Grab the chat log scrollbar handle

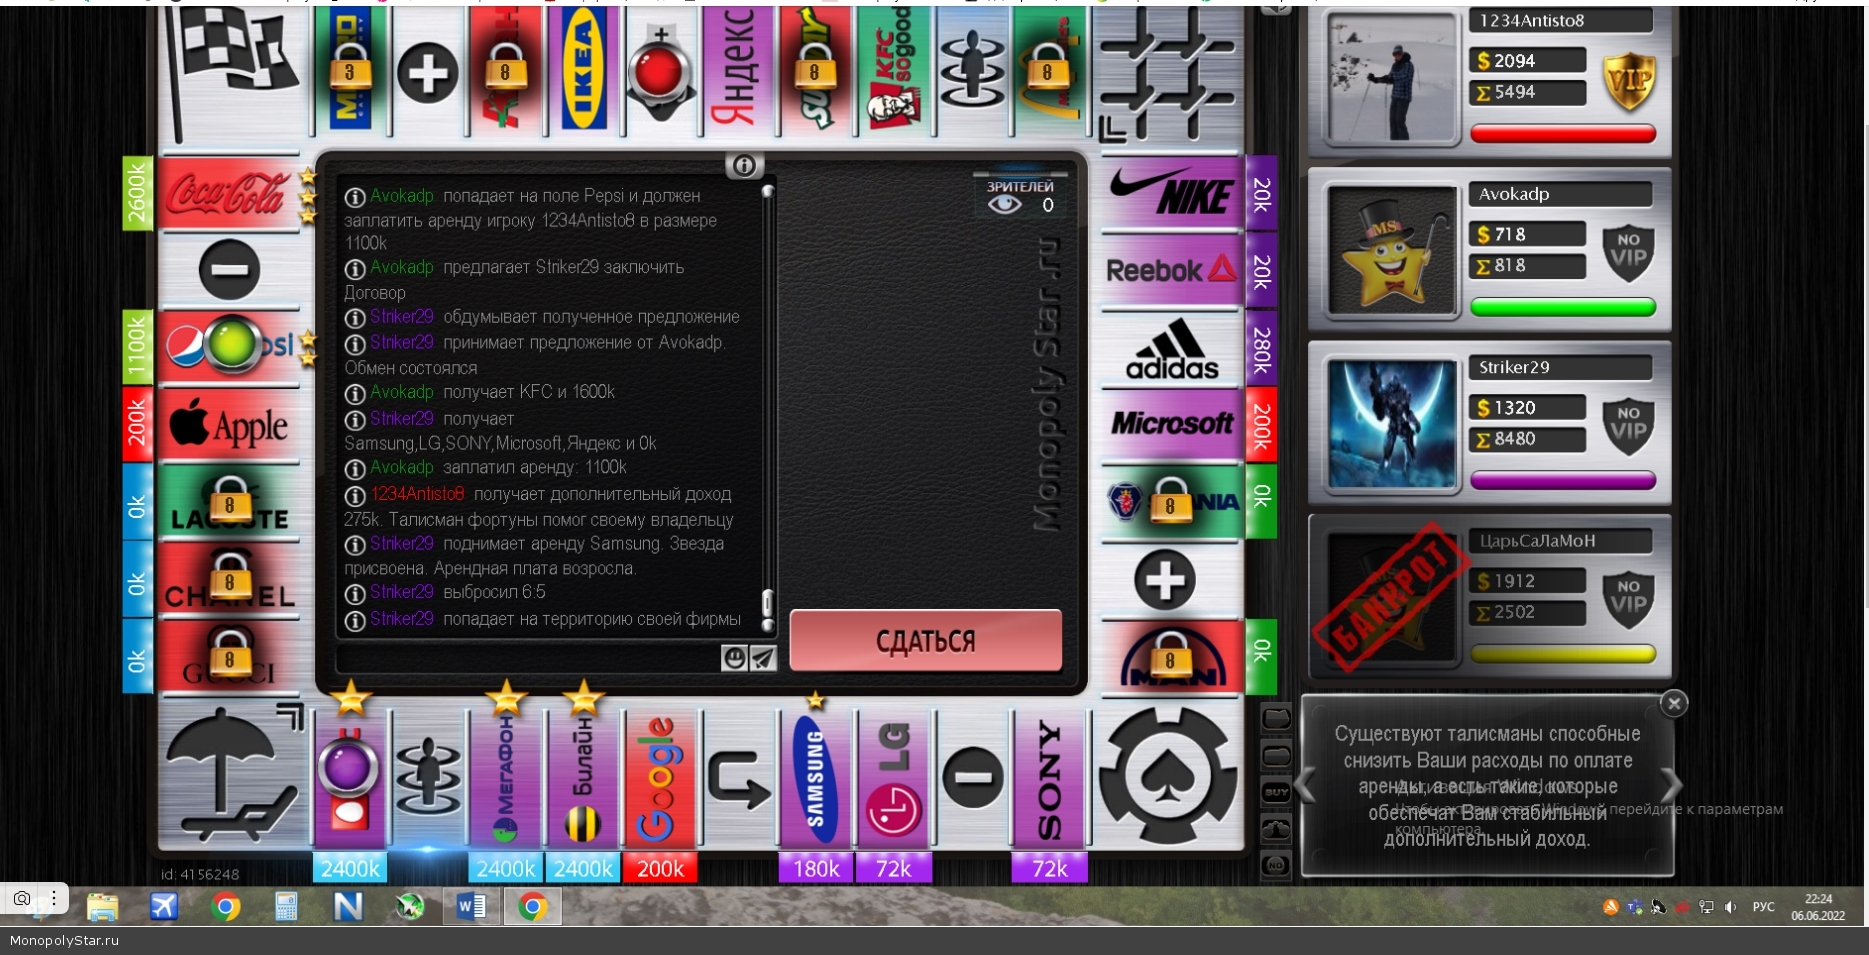click(x=768, y=604)
